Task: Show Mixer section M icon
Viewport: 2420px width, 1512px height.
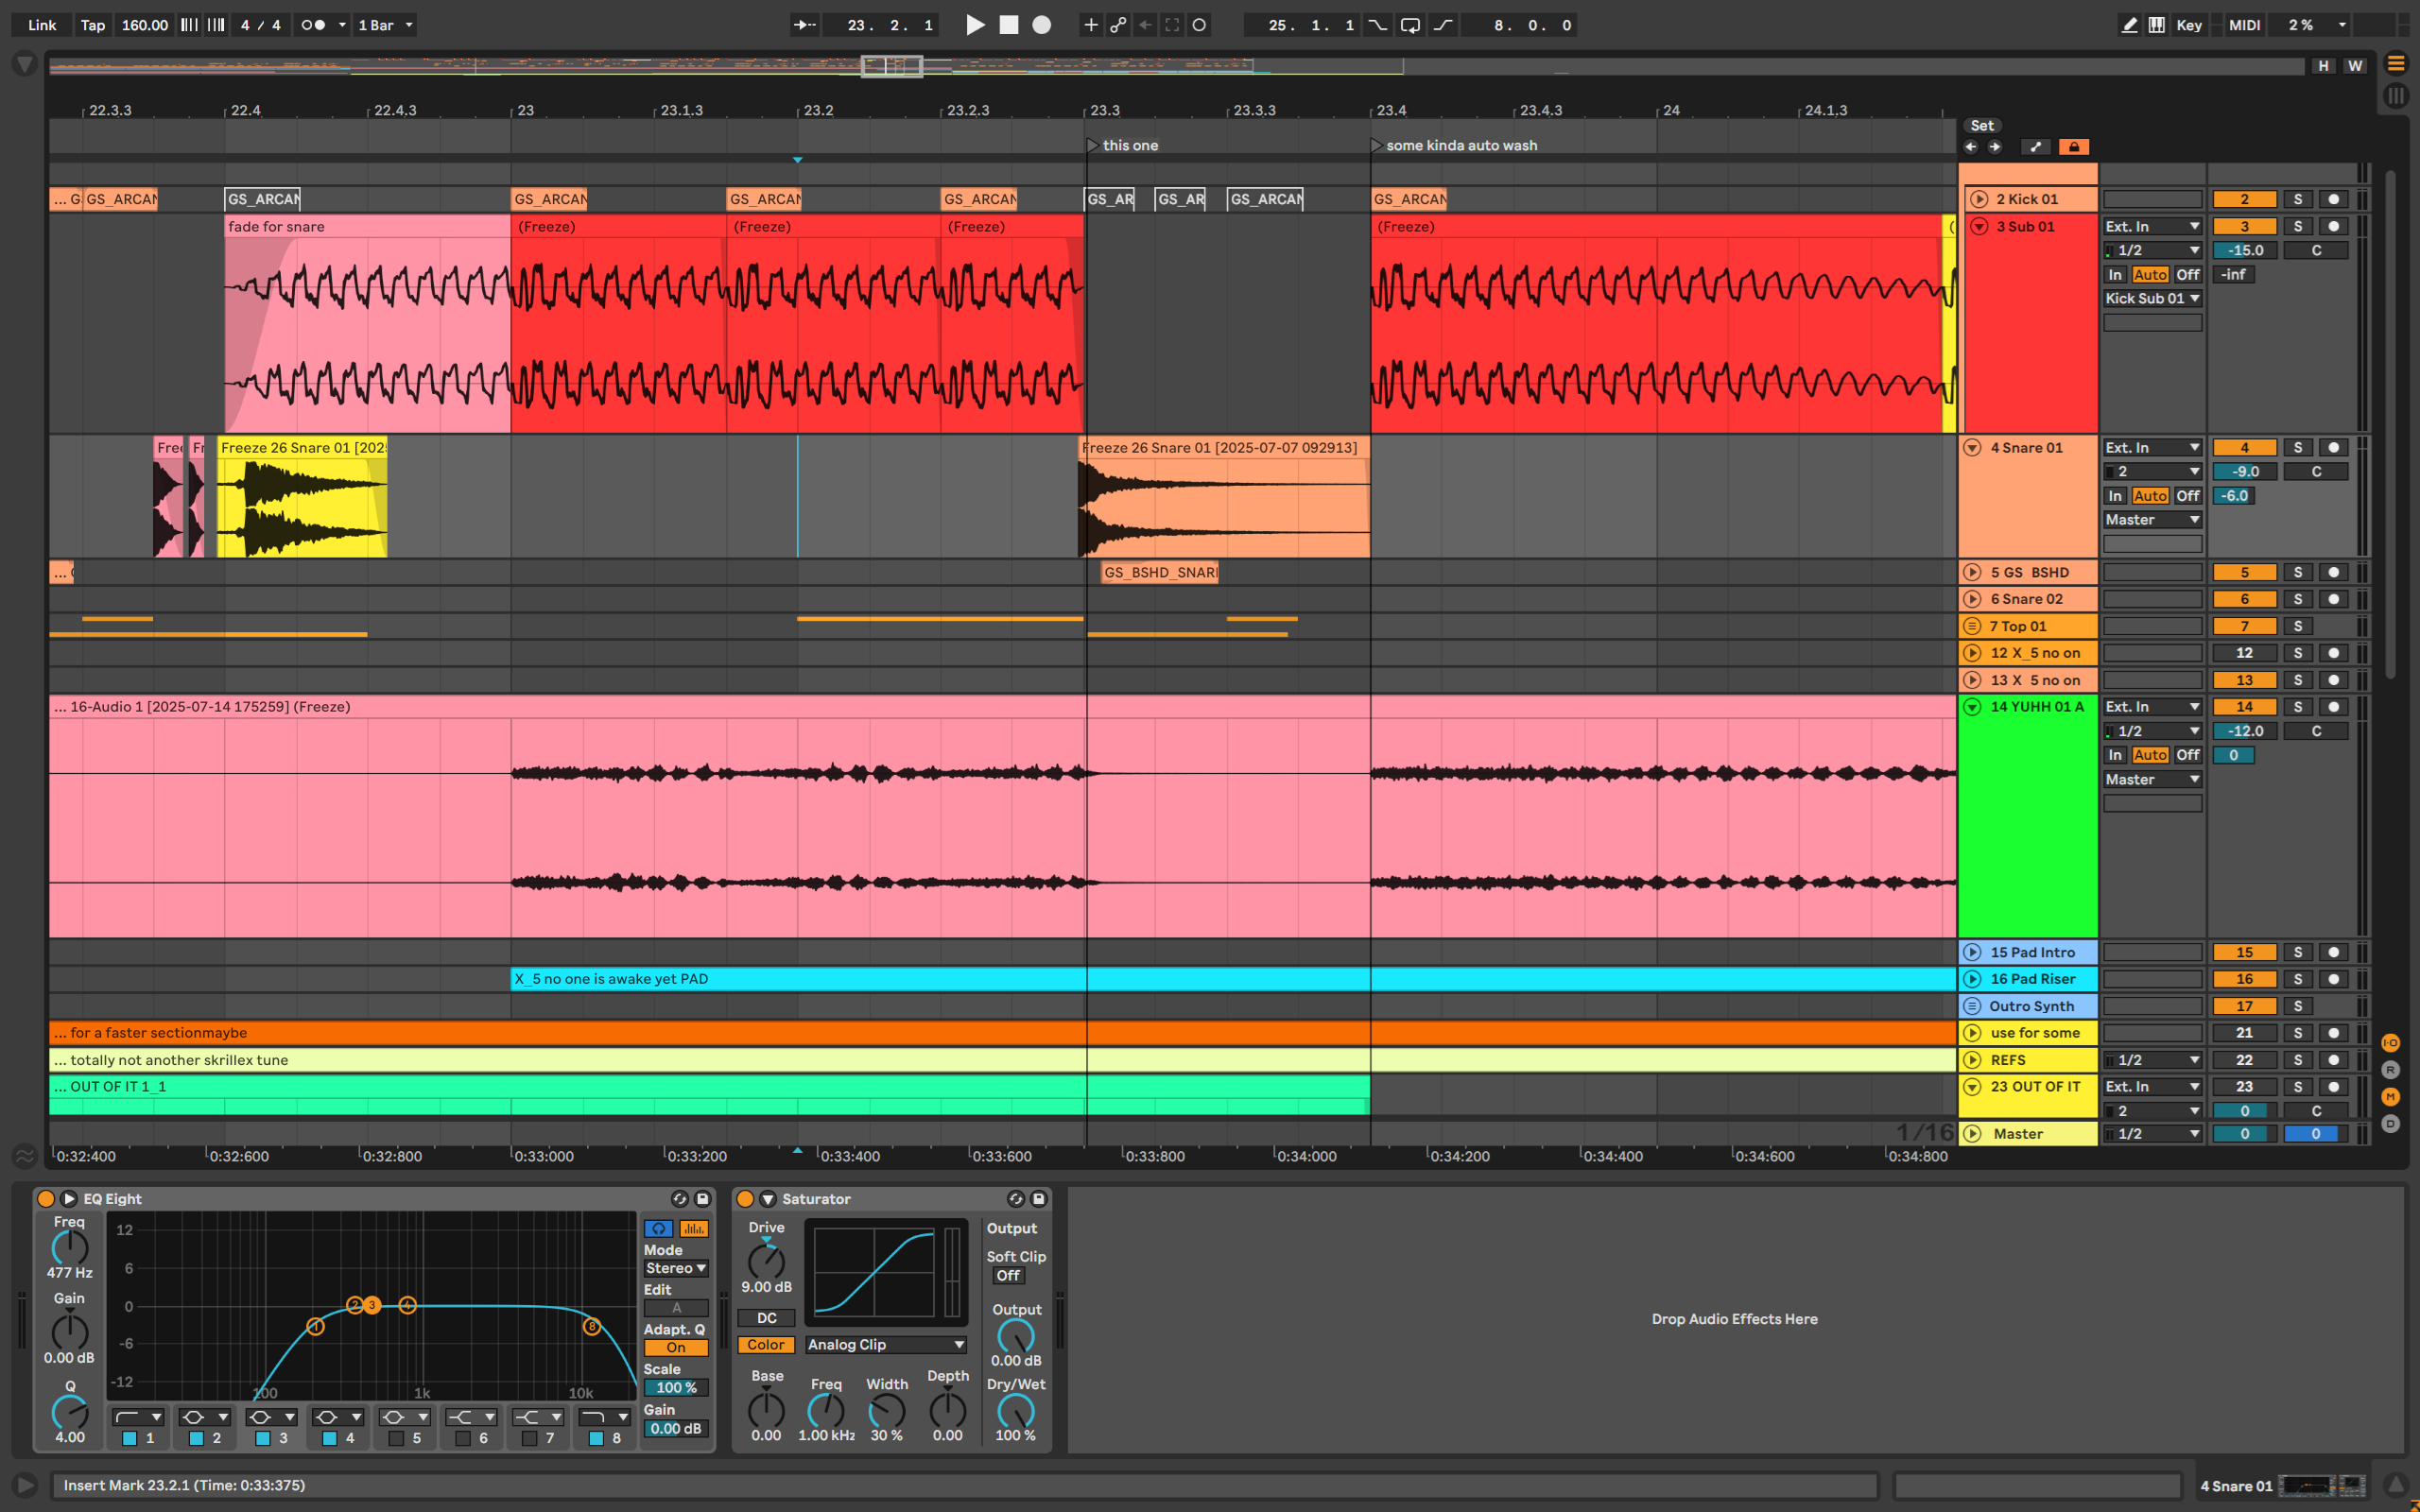Action: [x=2390, y=1096]
